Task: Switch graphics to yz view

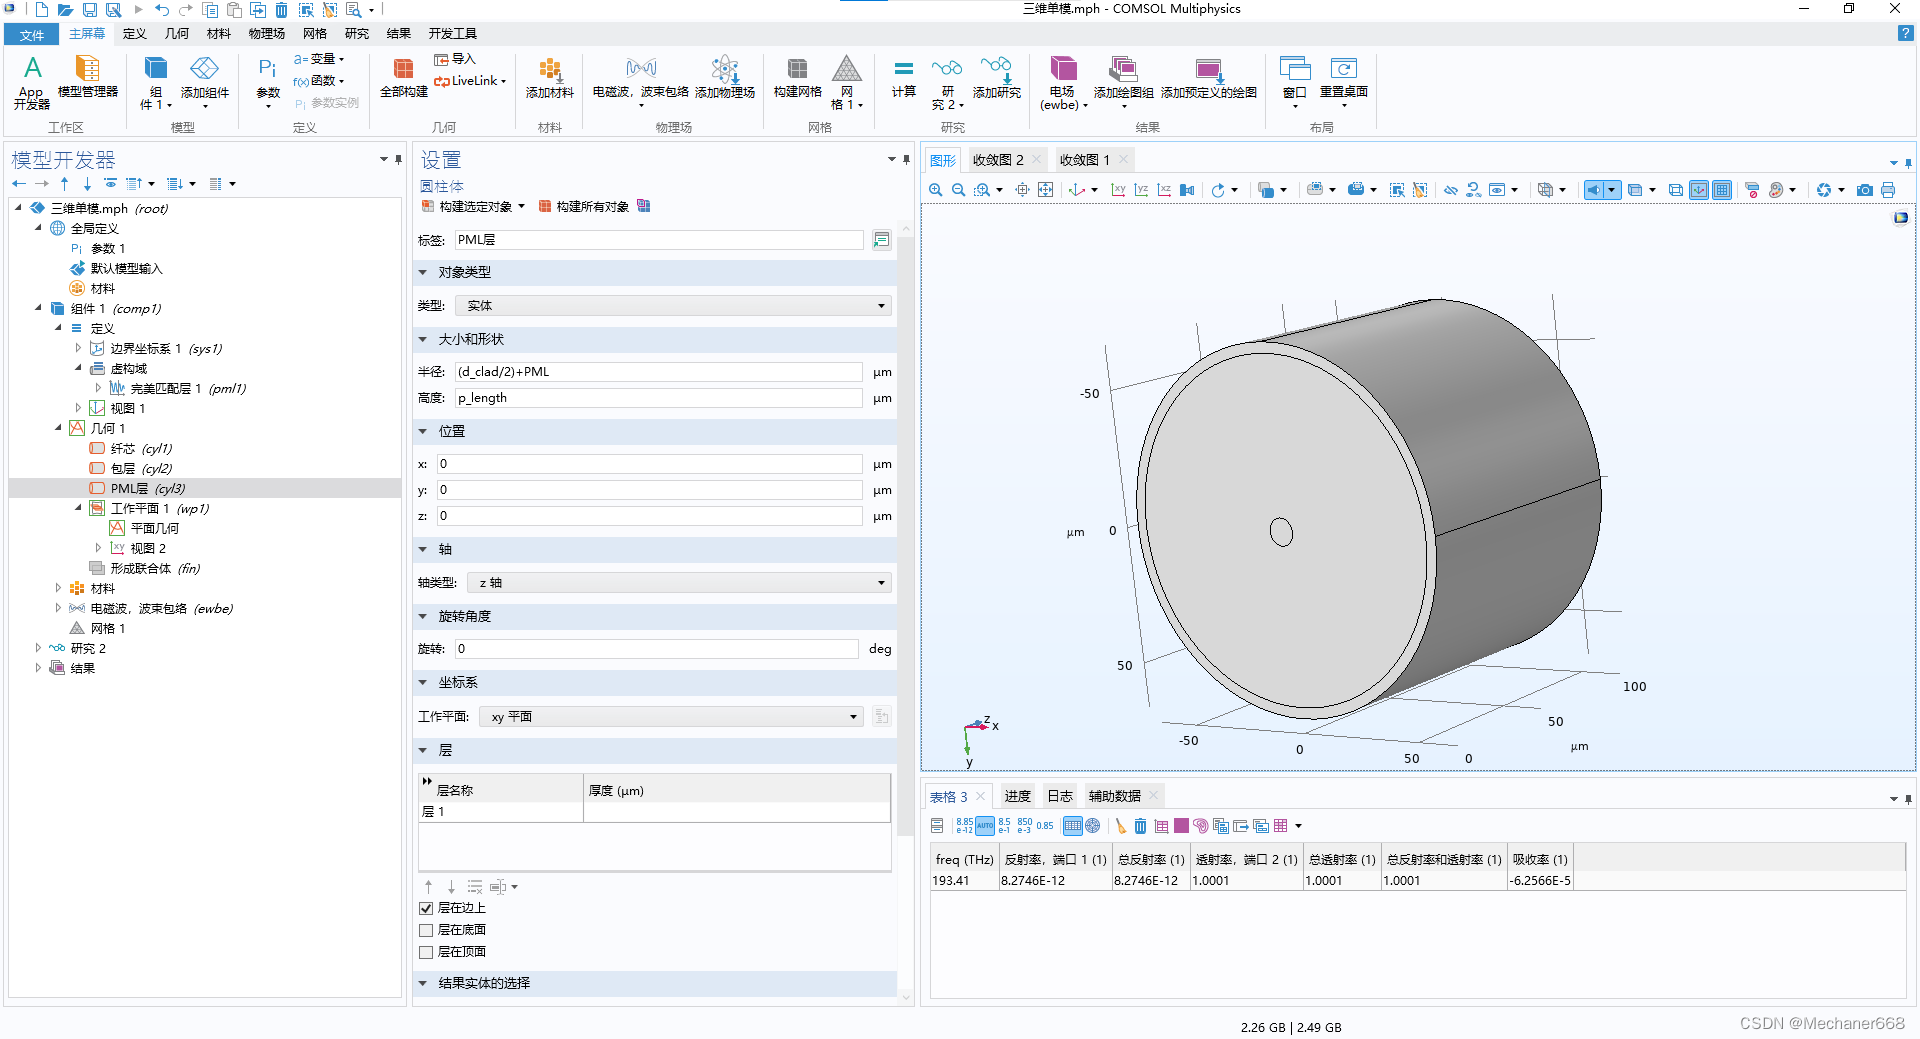Action: click(1141, 190)
